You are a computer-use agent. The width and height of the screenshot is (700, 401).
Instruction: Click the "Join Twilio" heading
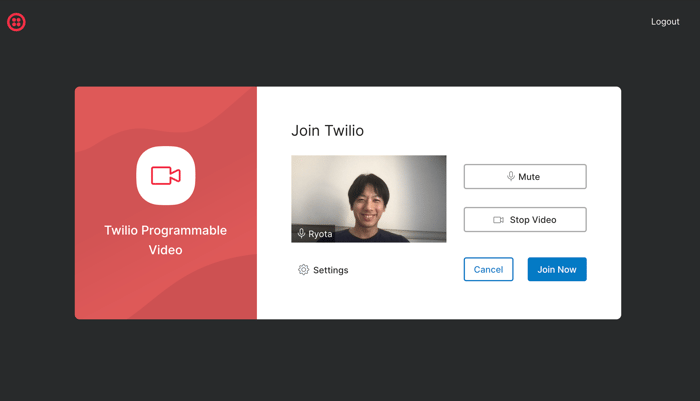tap(328, 130)
